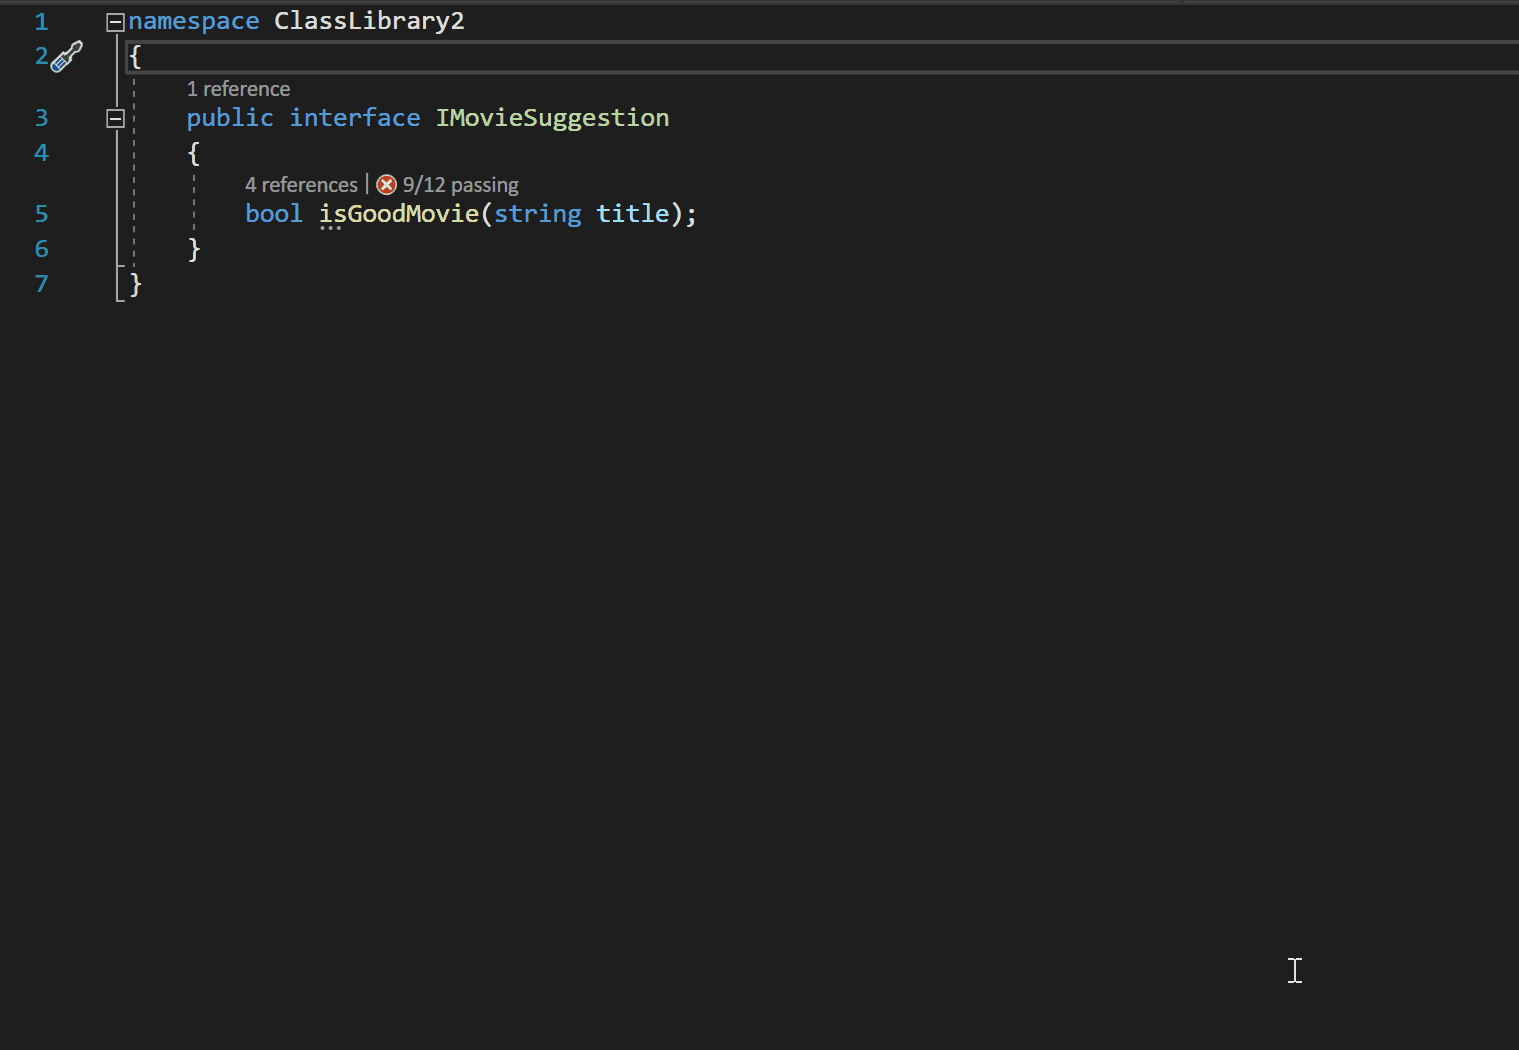Click the red failing-tests X icon

tap(387, 184)
